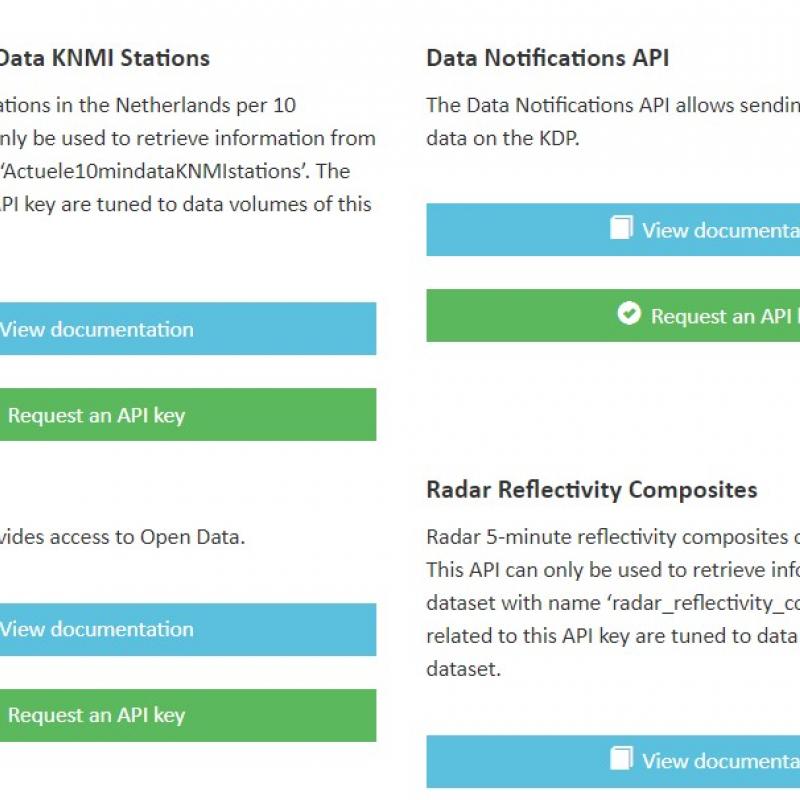This screenshot has height=800, width=800.
Task: Click the 'data on the KDP.' description line
Action: point(503,138)
